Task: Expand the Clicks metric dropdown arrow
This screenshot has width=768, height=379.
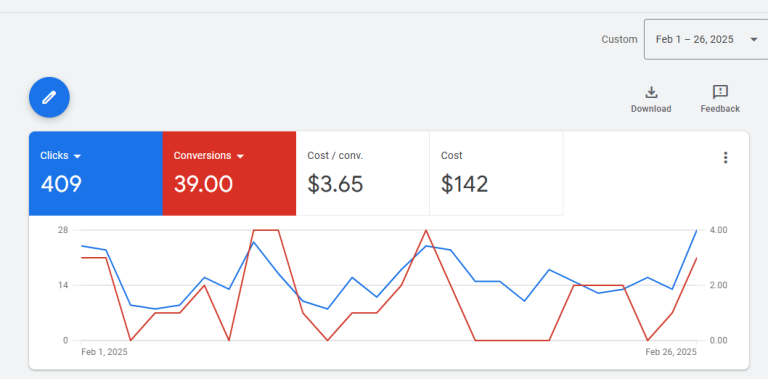Action: pyautogui.click(x=77, y=156)
